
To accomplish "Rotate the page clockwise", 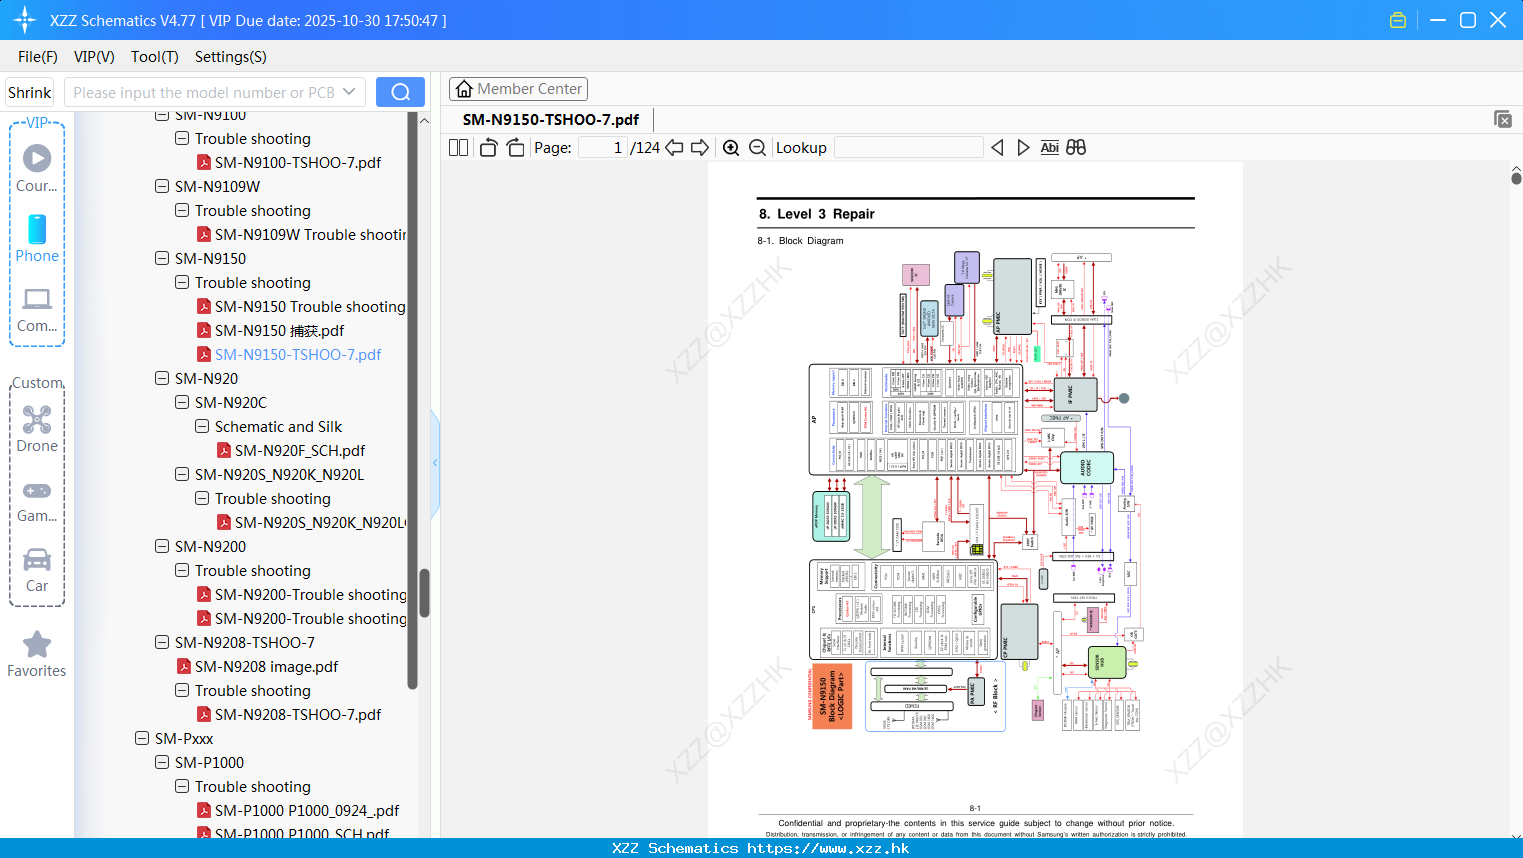I will pos(515,148).
